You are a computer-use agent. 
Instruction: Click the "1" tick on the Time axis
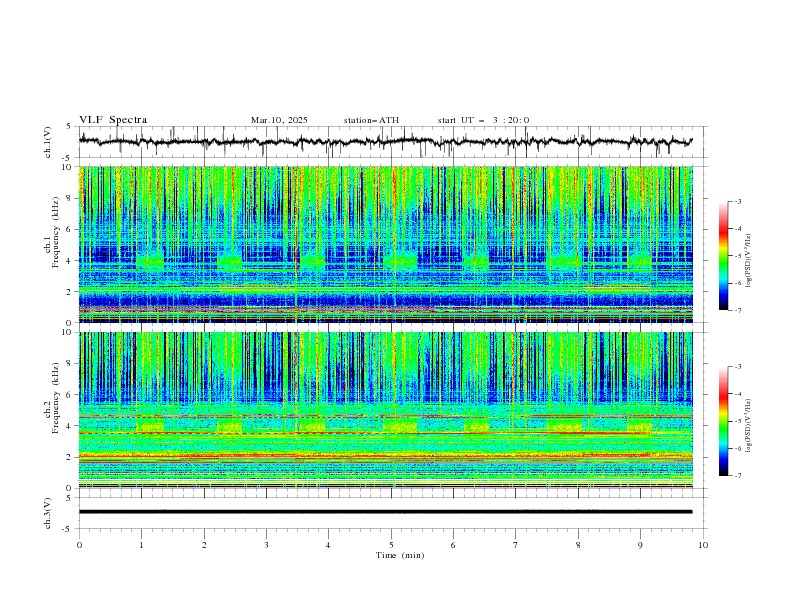(141, 545)
